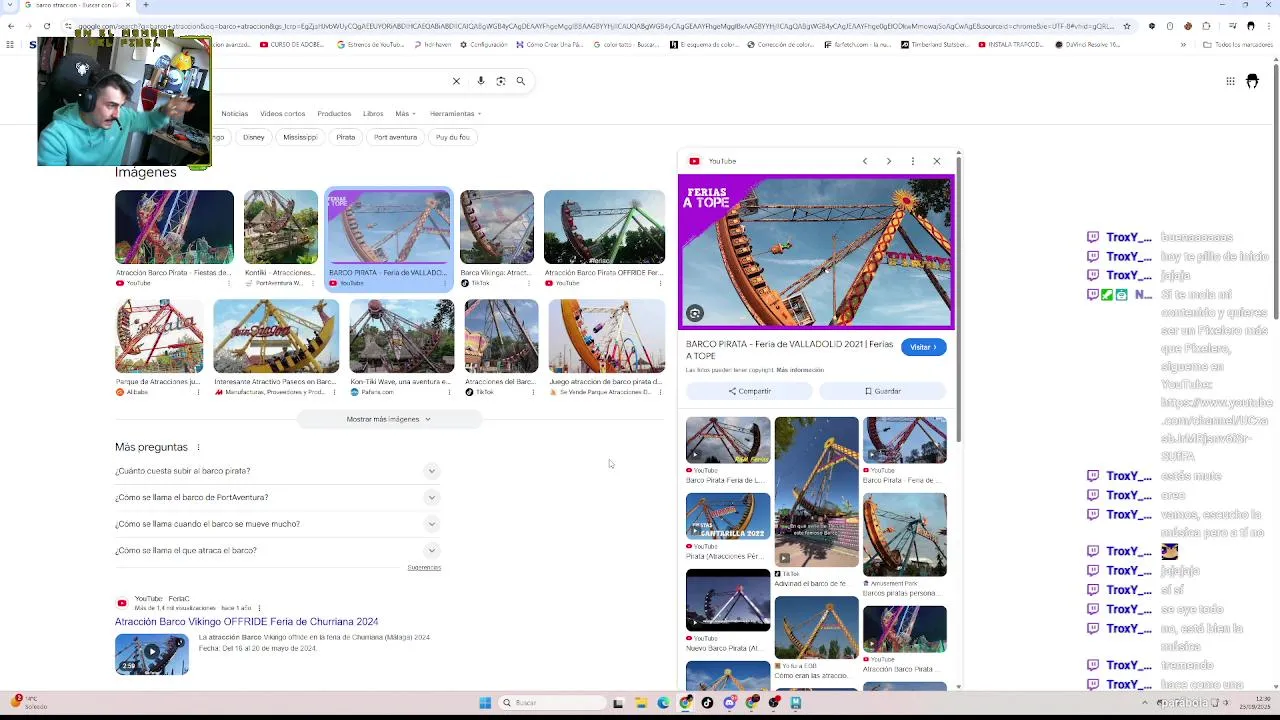This screenshot has width=1280, height=720.
Task: Switch to the Productos tab
Action: (x=334, y=113)
